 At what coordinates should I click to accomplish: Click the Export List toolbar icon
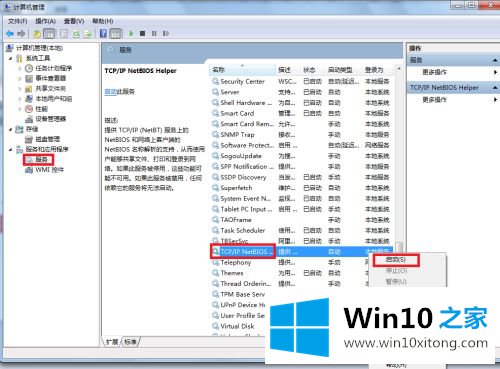(x=88, y=34)
